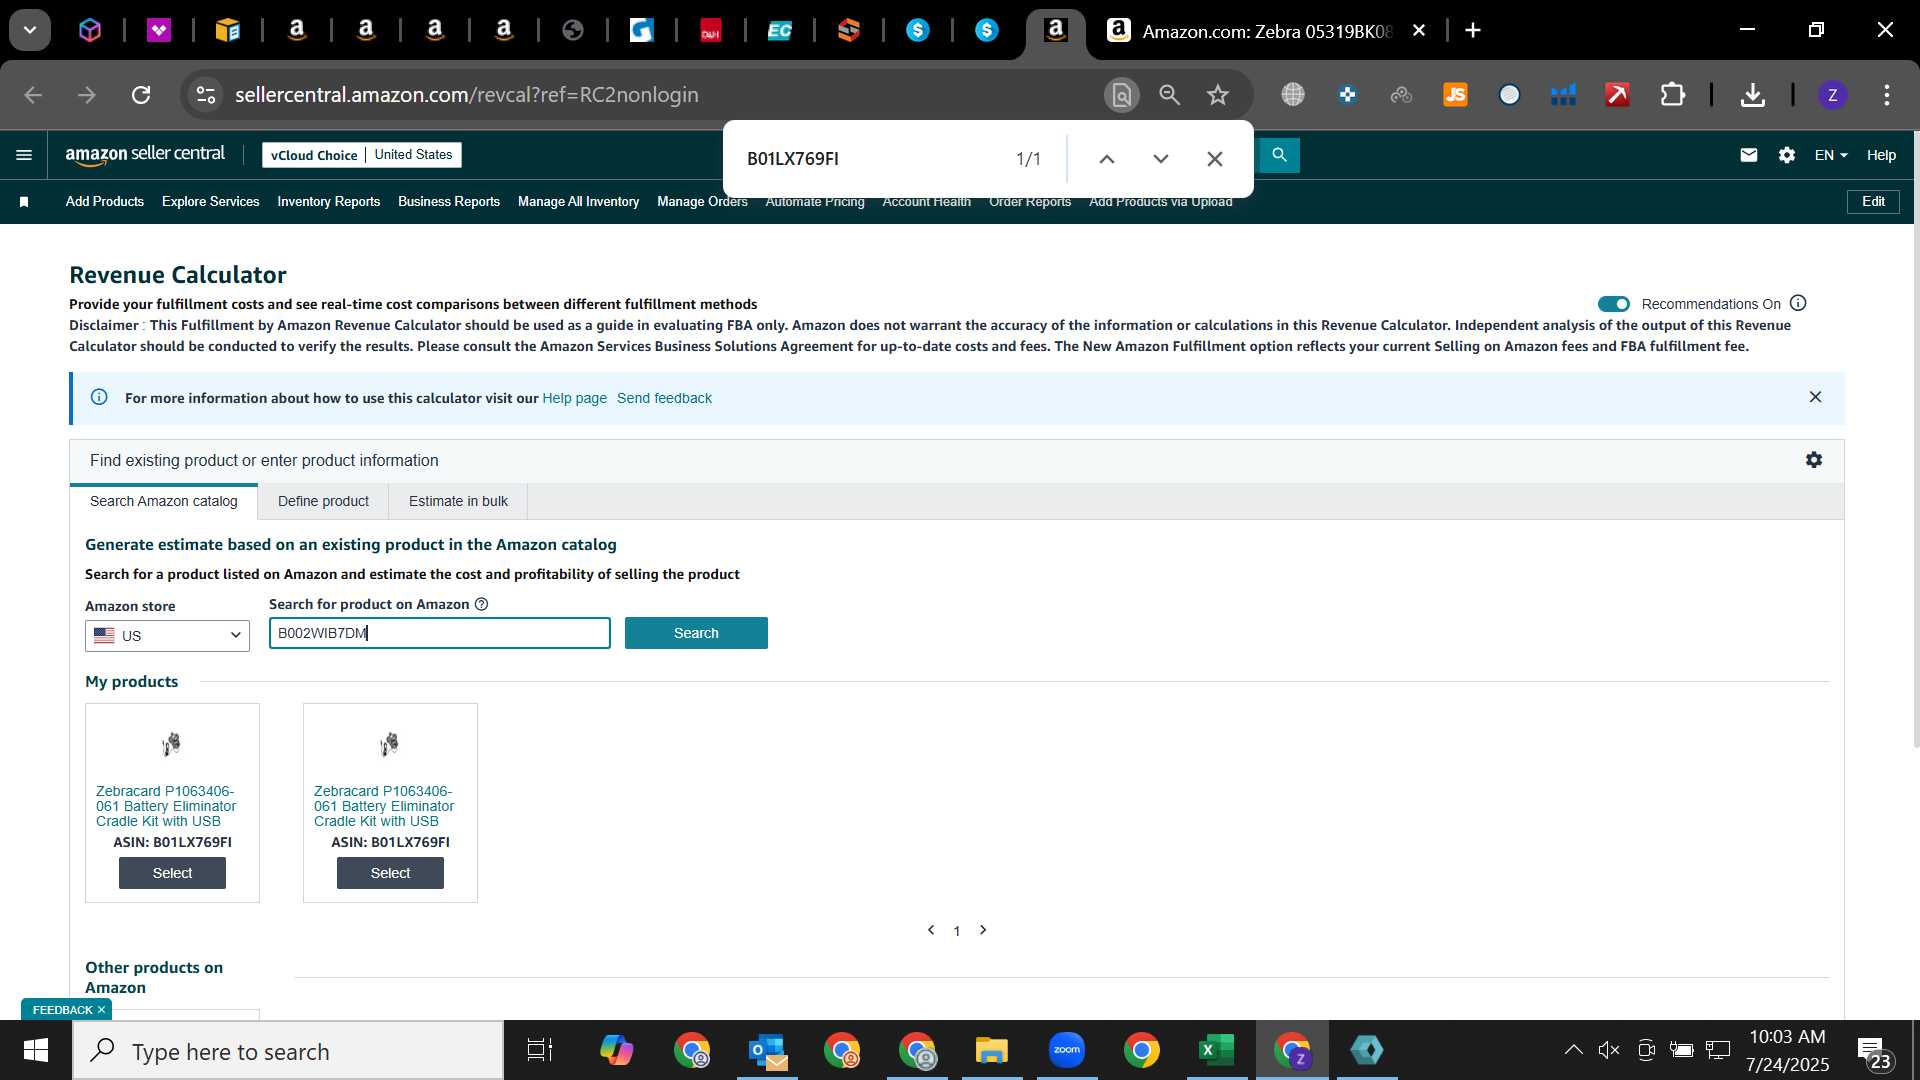1920x1080 pixels.
Task: Open the browser Extensions puzzle icon
Action: point(1672,95)
